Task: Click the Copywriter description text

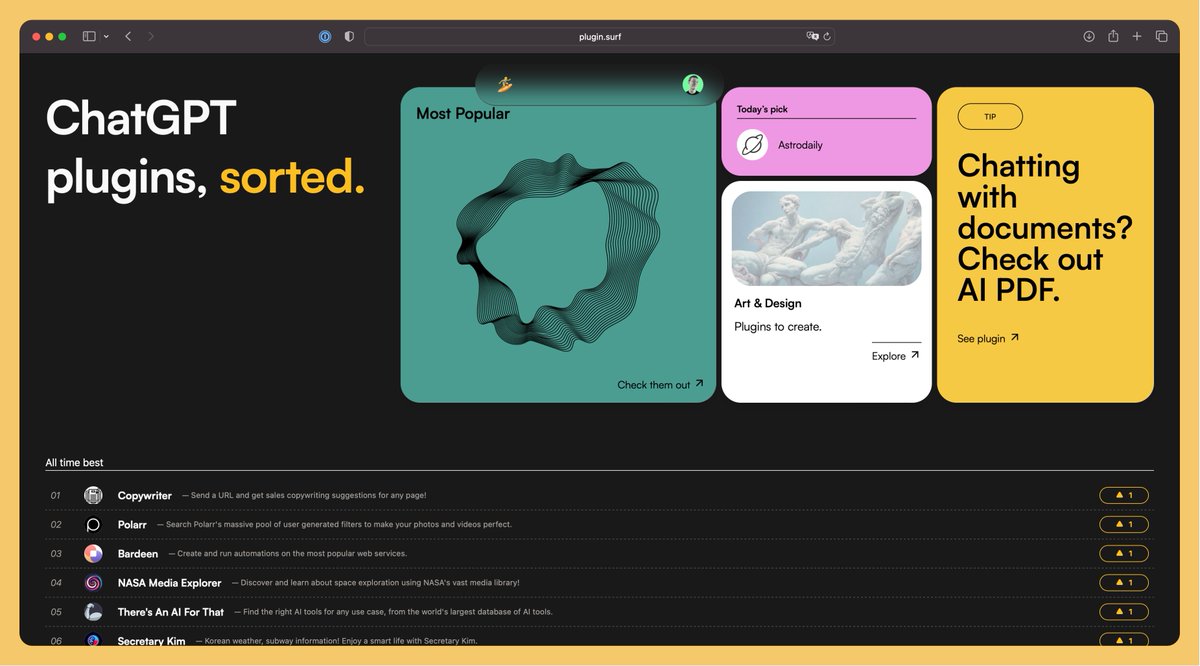Action: pyautogui.click(x=304, y=495)
